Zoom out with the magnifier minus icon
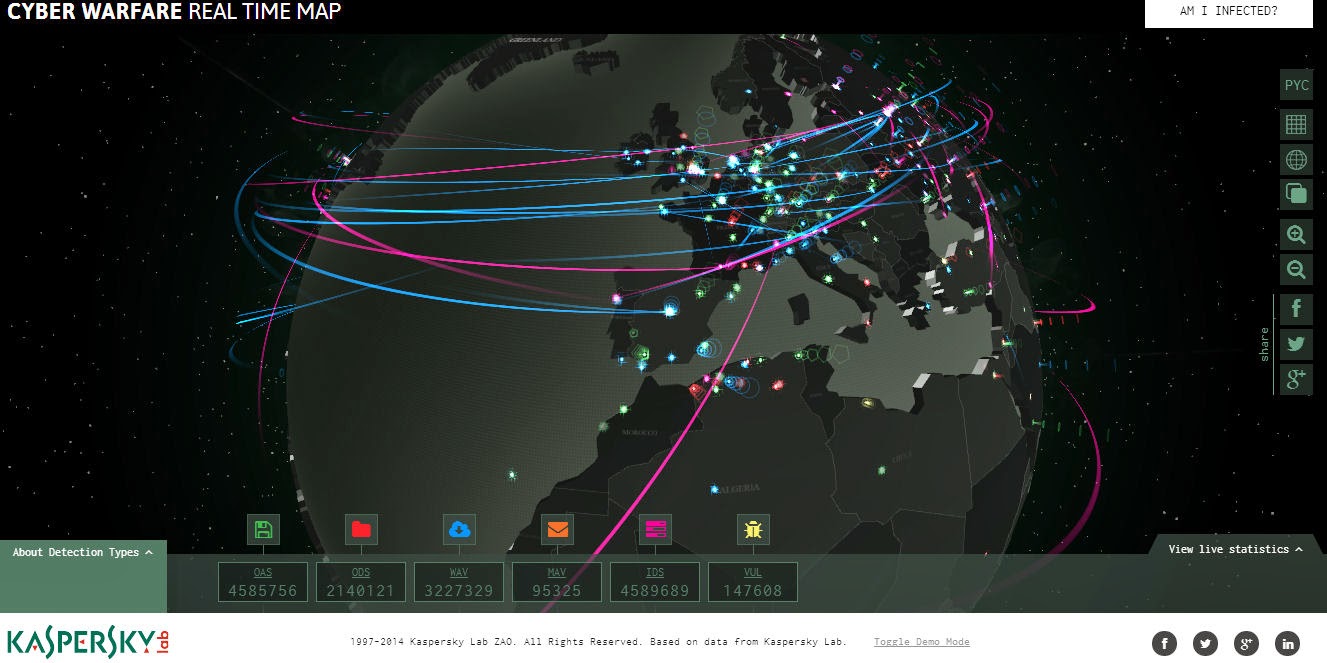Image resolution: width=1327 pixels, height=663 pixels. [x=1296, y=269]
